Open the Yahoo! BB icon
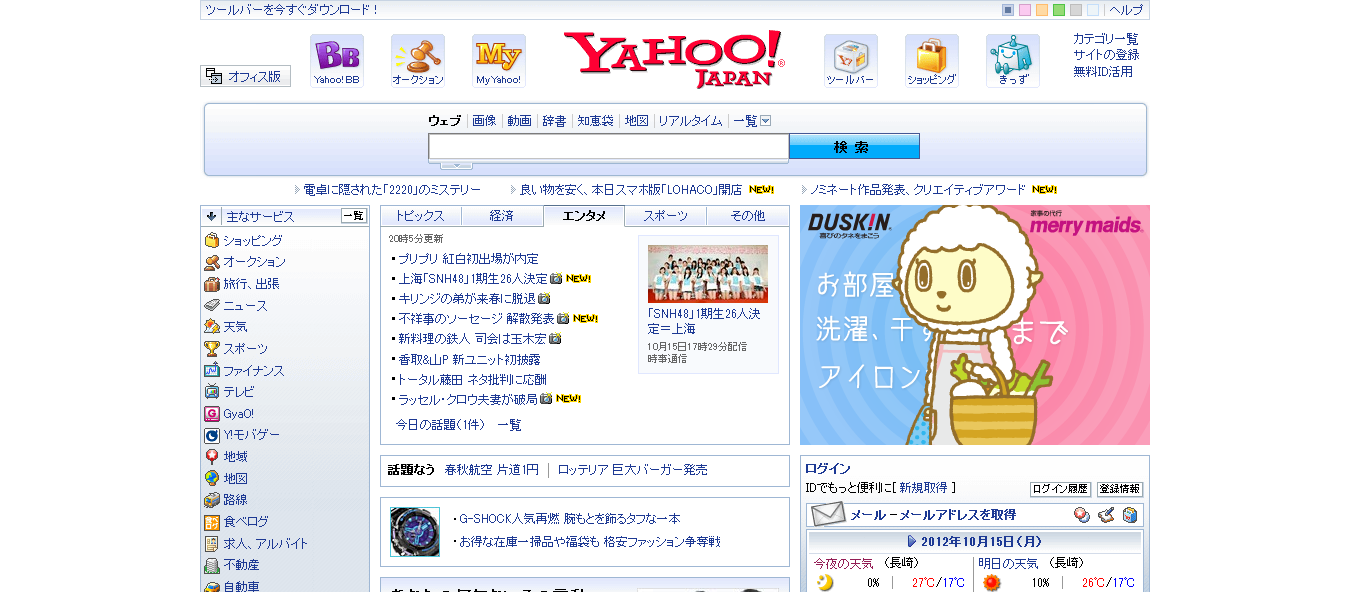The image size is (1349, 592). [x=337, y=61]
